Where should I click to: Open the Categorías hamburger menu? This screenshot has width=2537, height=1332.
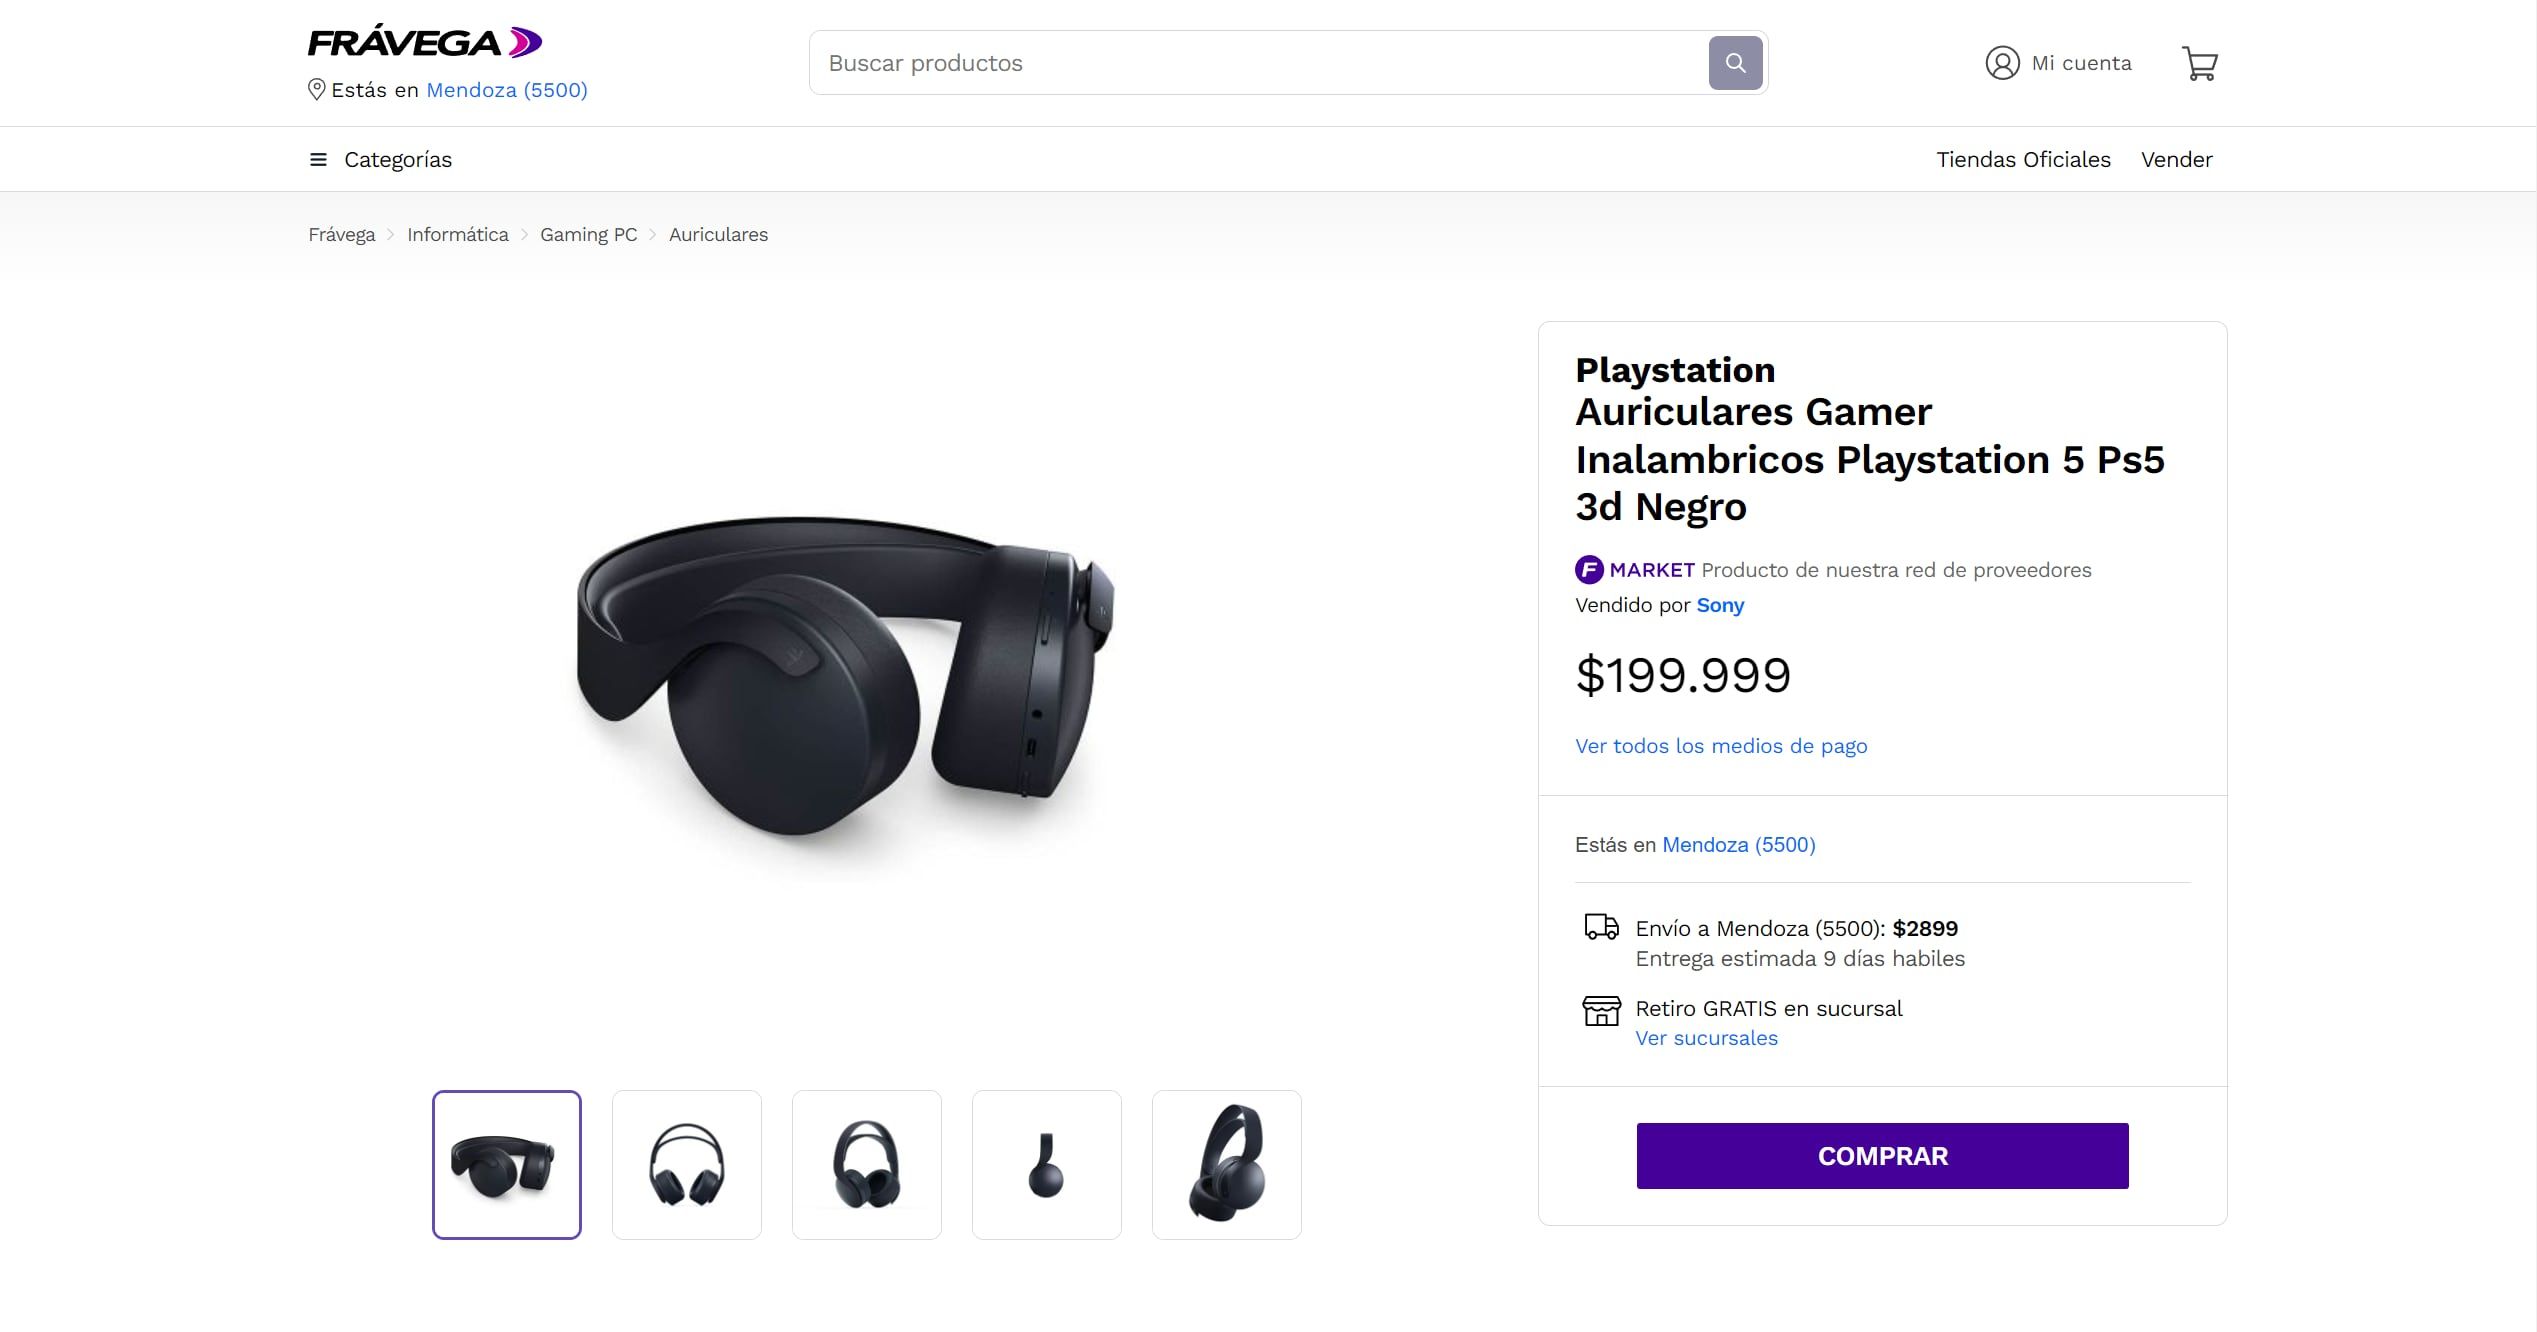point(317,158)
